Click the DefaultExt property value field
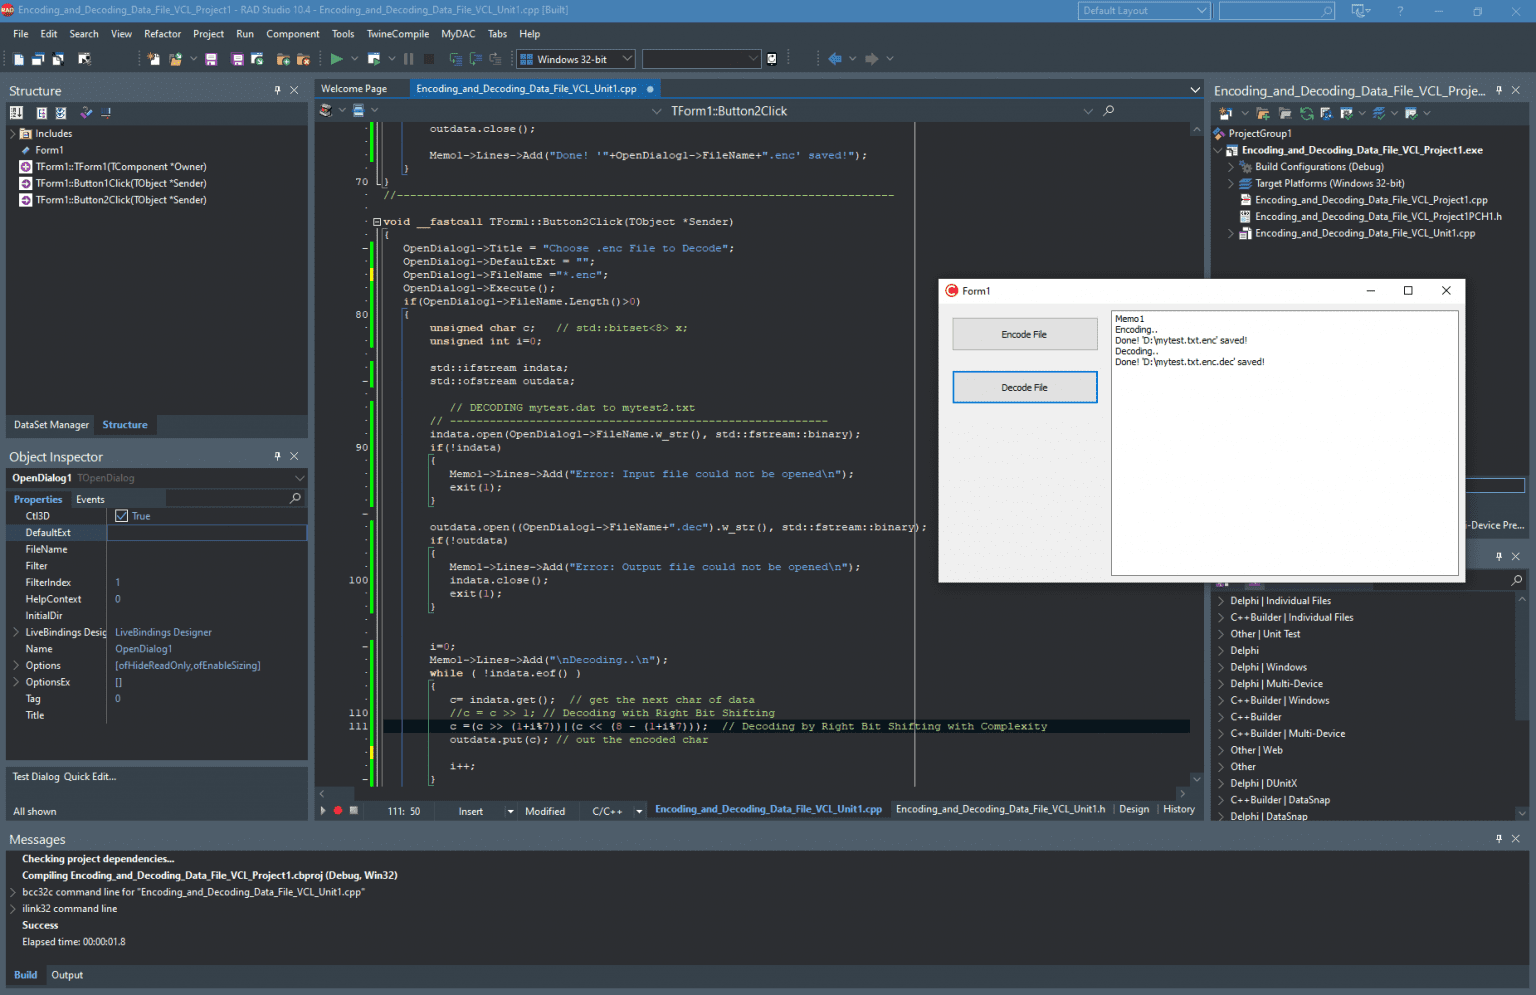1536x995 pixels. click(206, 533)
